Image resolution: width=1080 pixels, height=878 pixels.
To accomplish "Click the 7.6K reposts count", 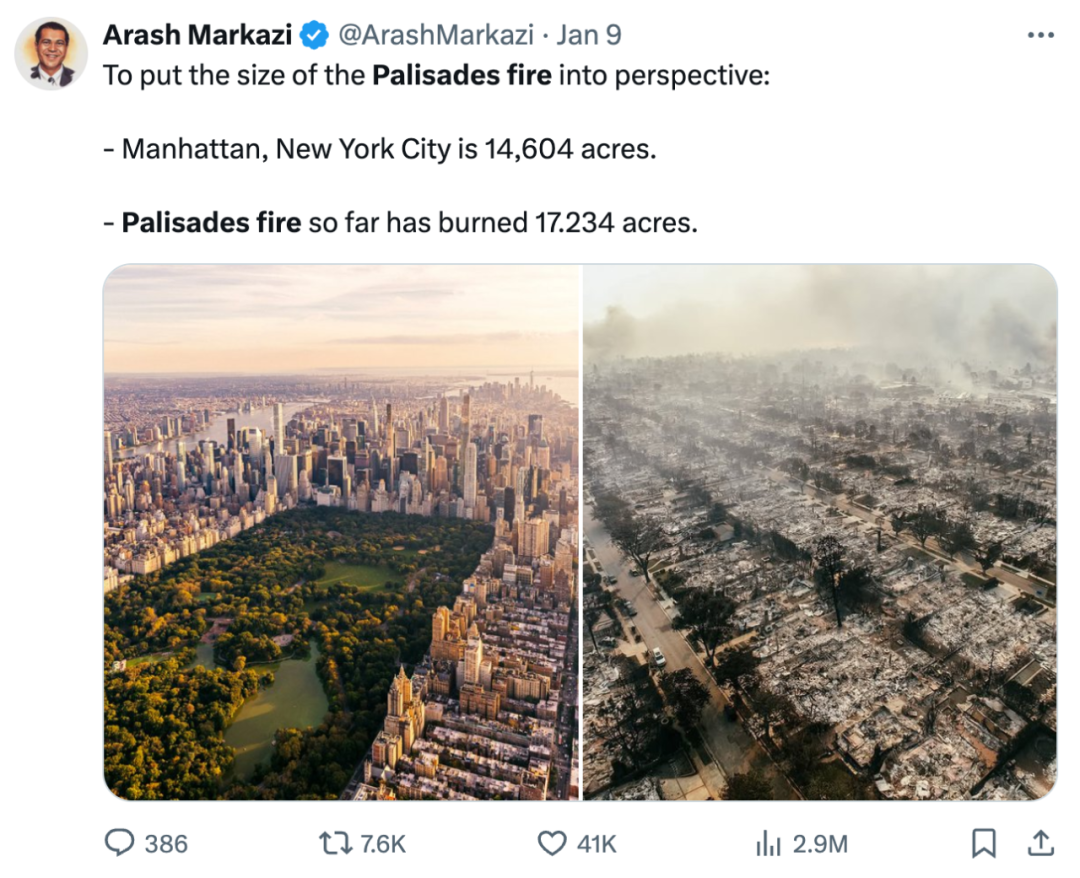I will pos(383,844).
